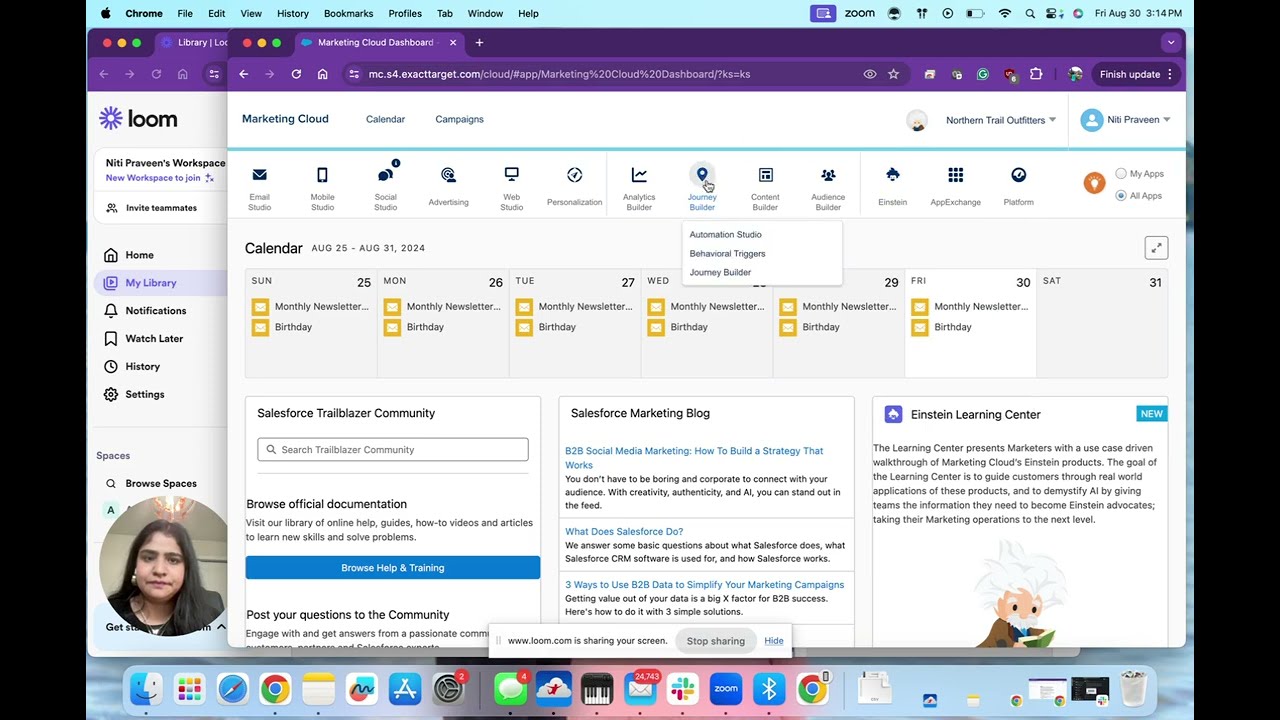Open Friday Monthly Newsletter calendar event

pyautogui.click(x=970, y=307)
